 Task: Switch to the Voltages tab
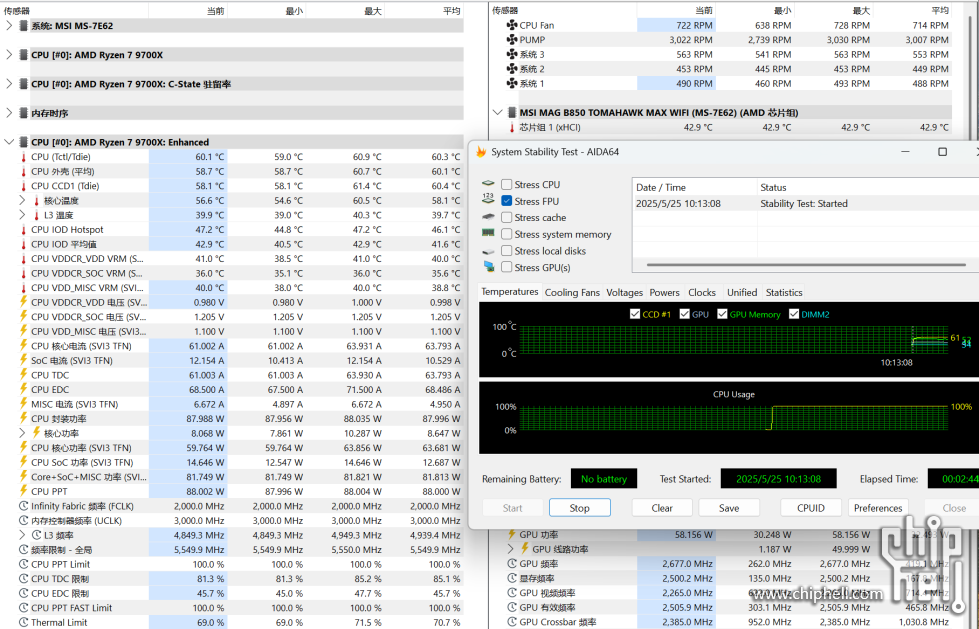pos(624,292)
